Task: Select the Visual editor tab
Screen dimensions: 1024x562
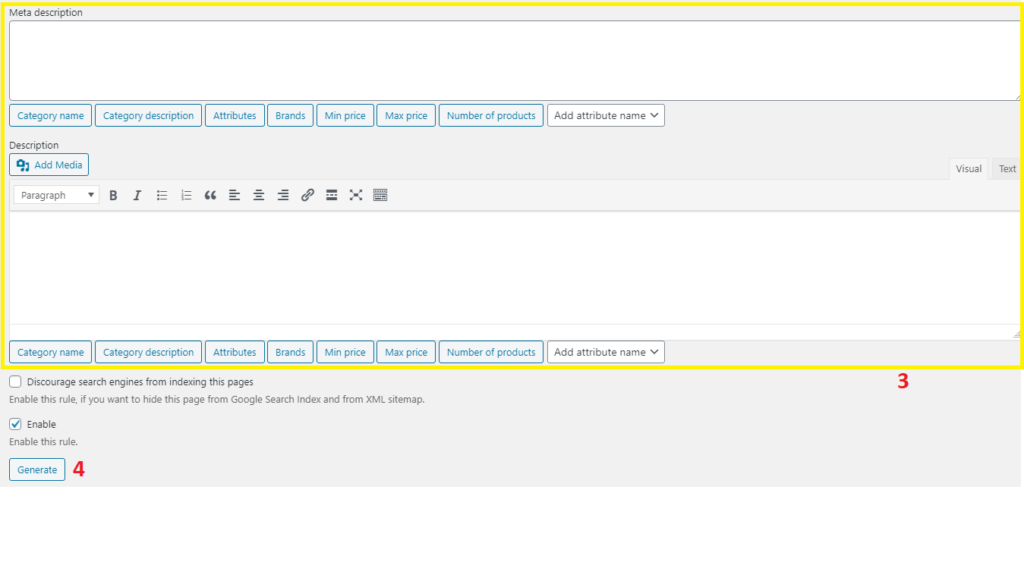Action: 968,169
